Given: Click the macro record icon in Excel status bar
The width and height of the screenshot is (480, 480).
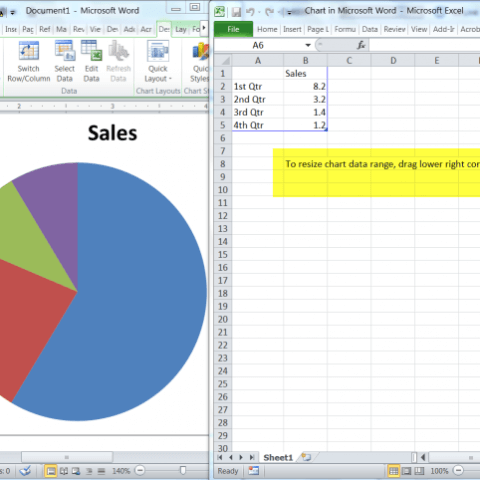Looking at the screenshot, I should click(253, 471).
